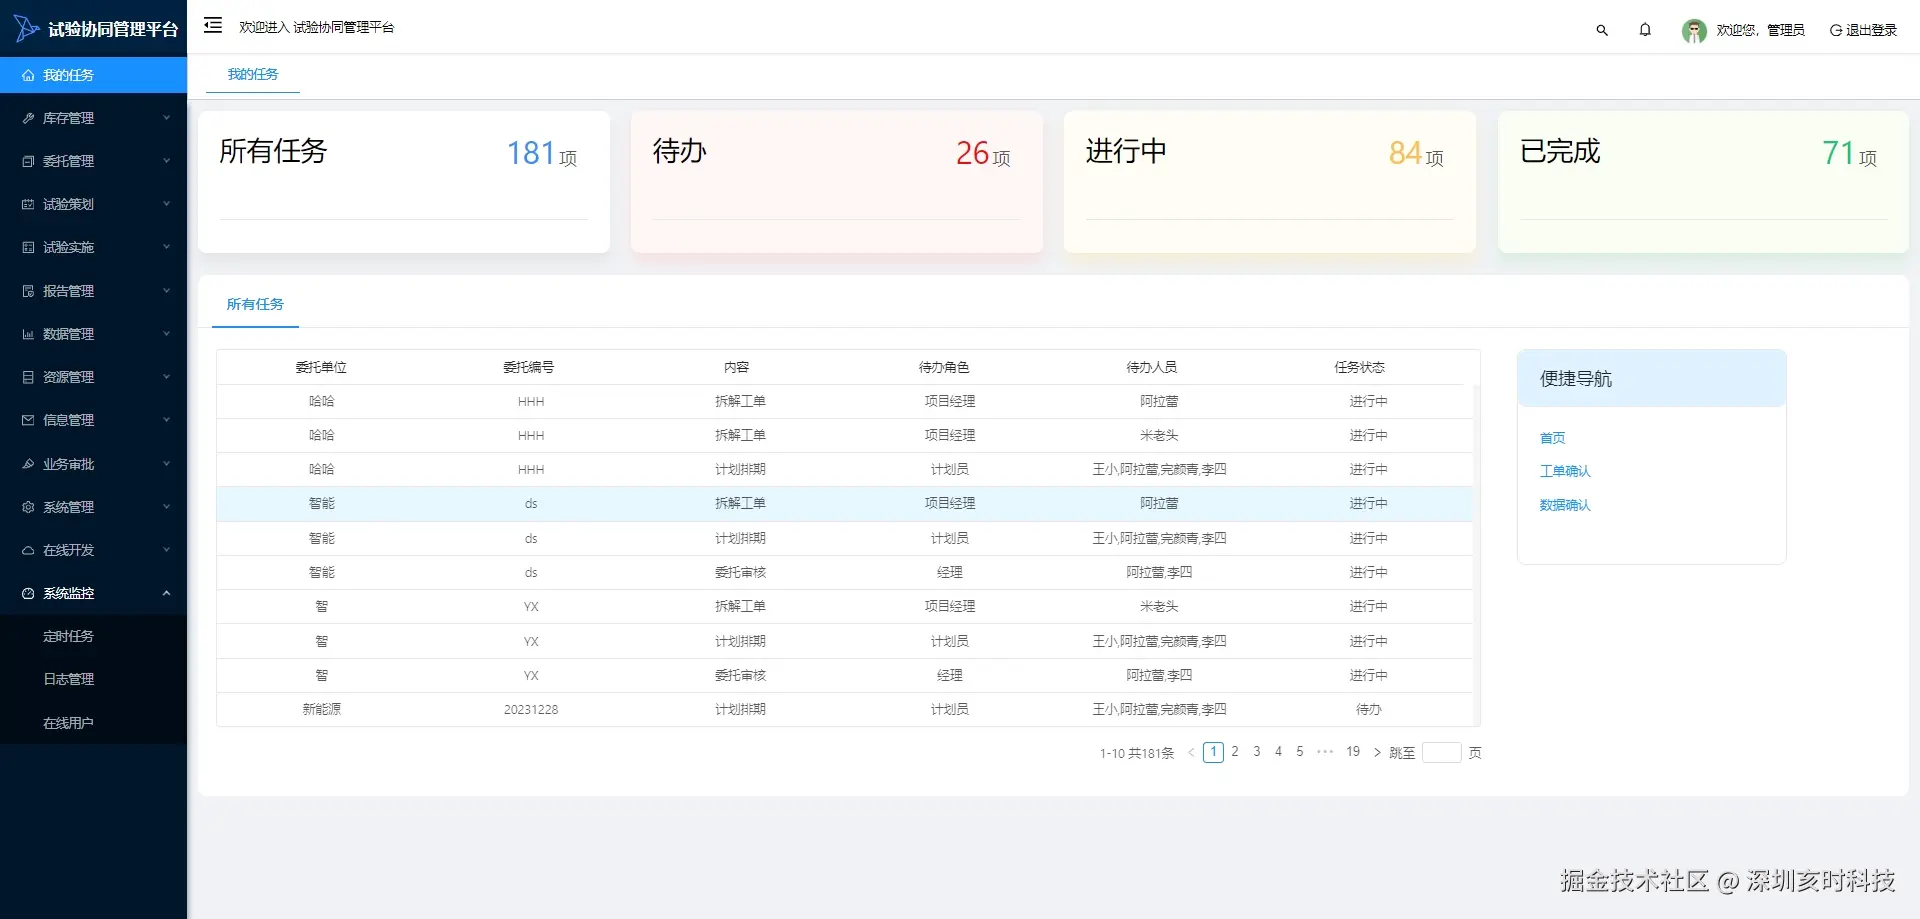This screenshot has height=919, width=1920.
Task: Focus the 跳至 page number input
Action: (1442, 752)
